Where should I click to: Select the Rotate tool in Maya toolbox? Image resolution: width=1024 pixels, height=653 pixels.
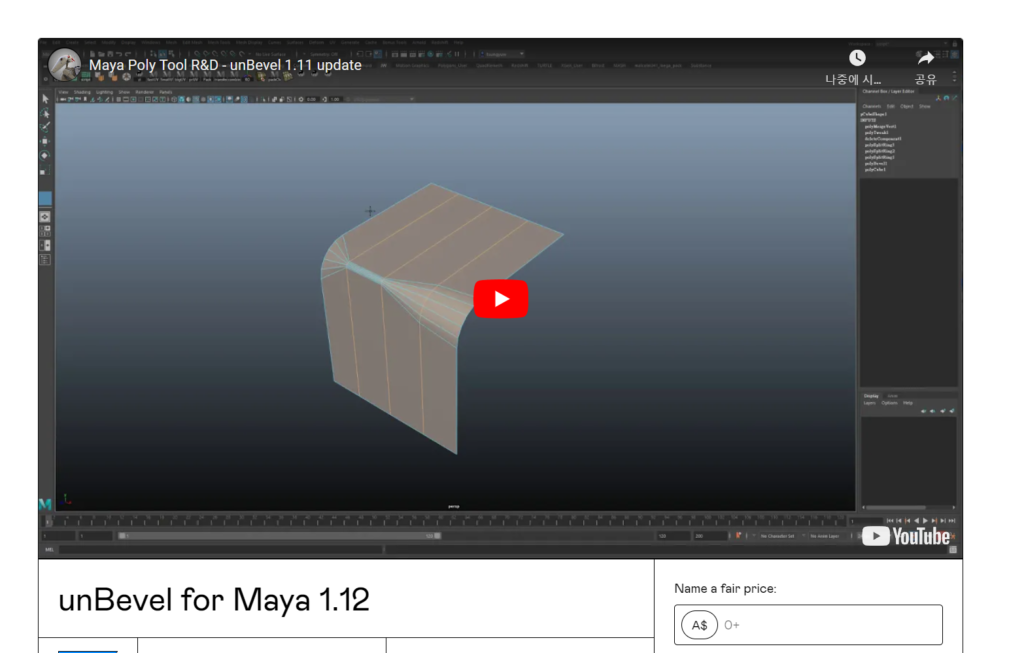coord(45,155)
